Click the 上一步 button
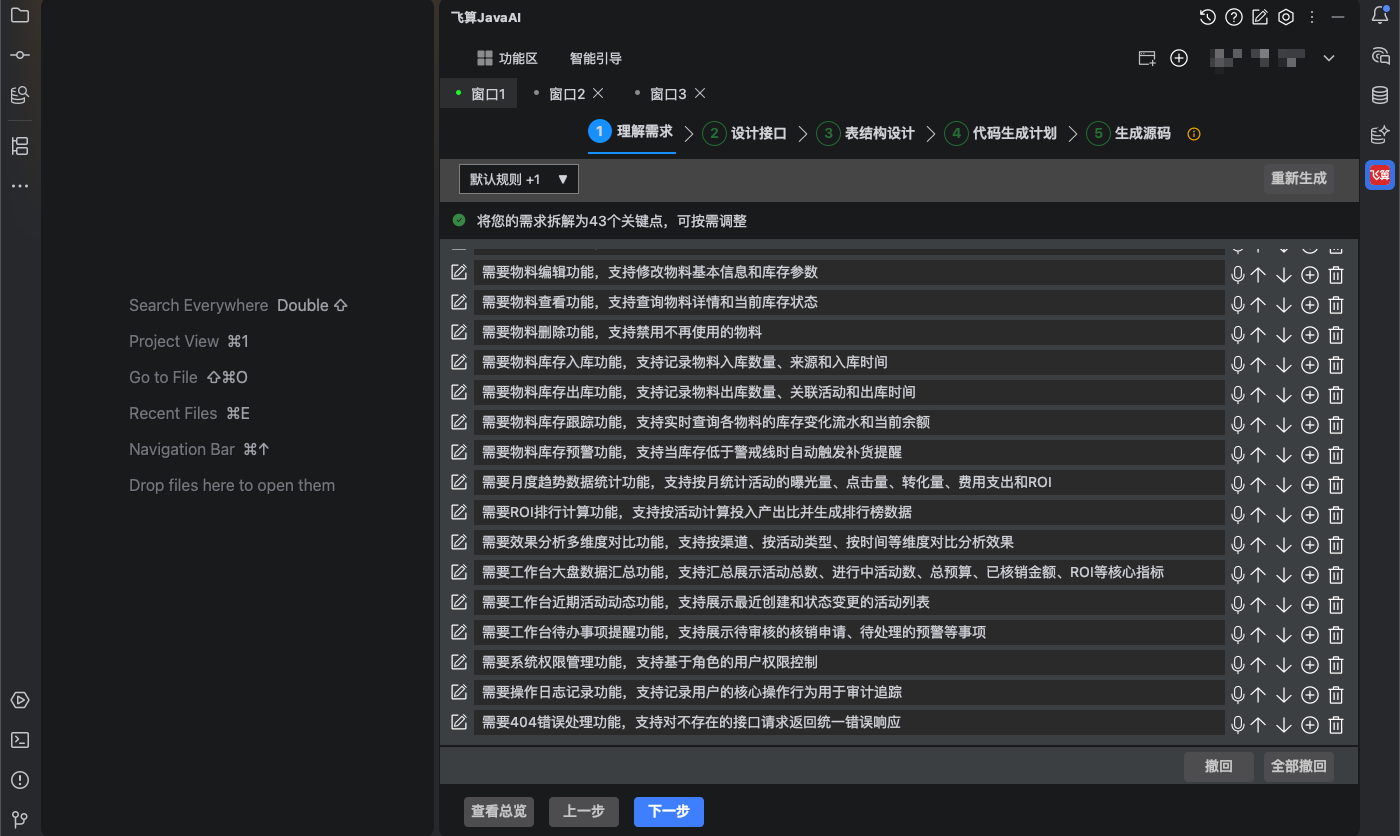Viewport: 1400px width, 836px height. pos(584,812)
